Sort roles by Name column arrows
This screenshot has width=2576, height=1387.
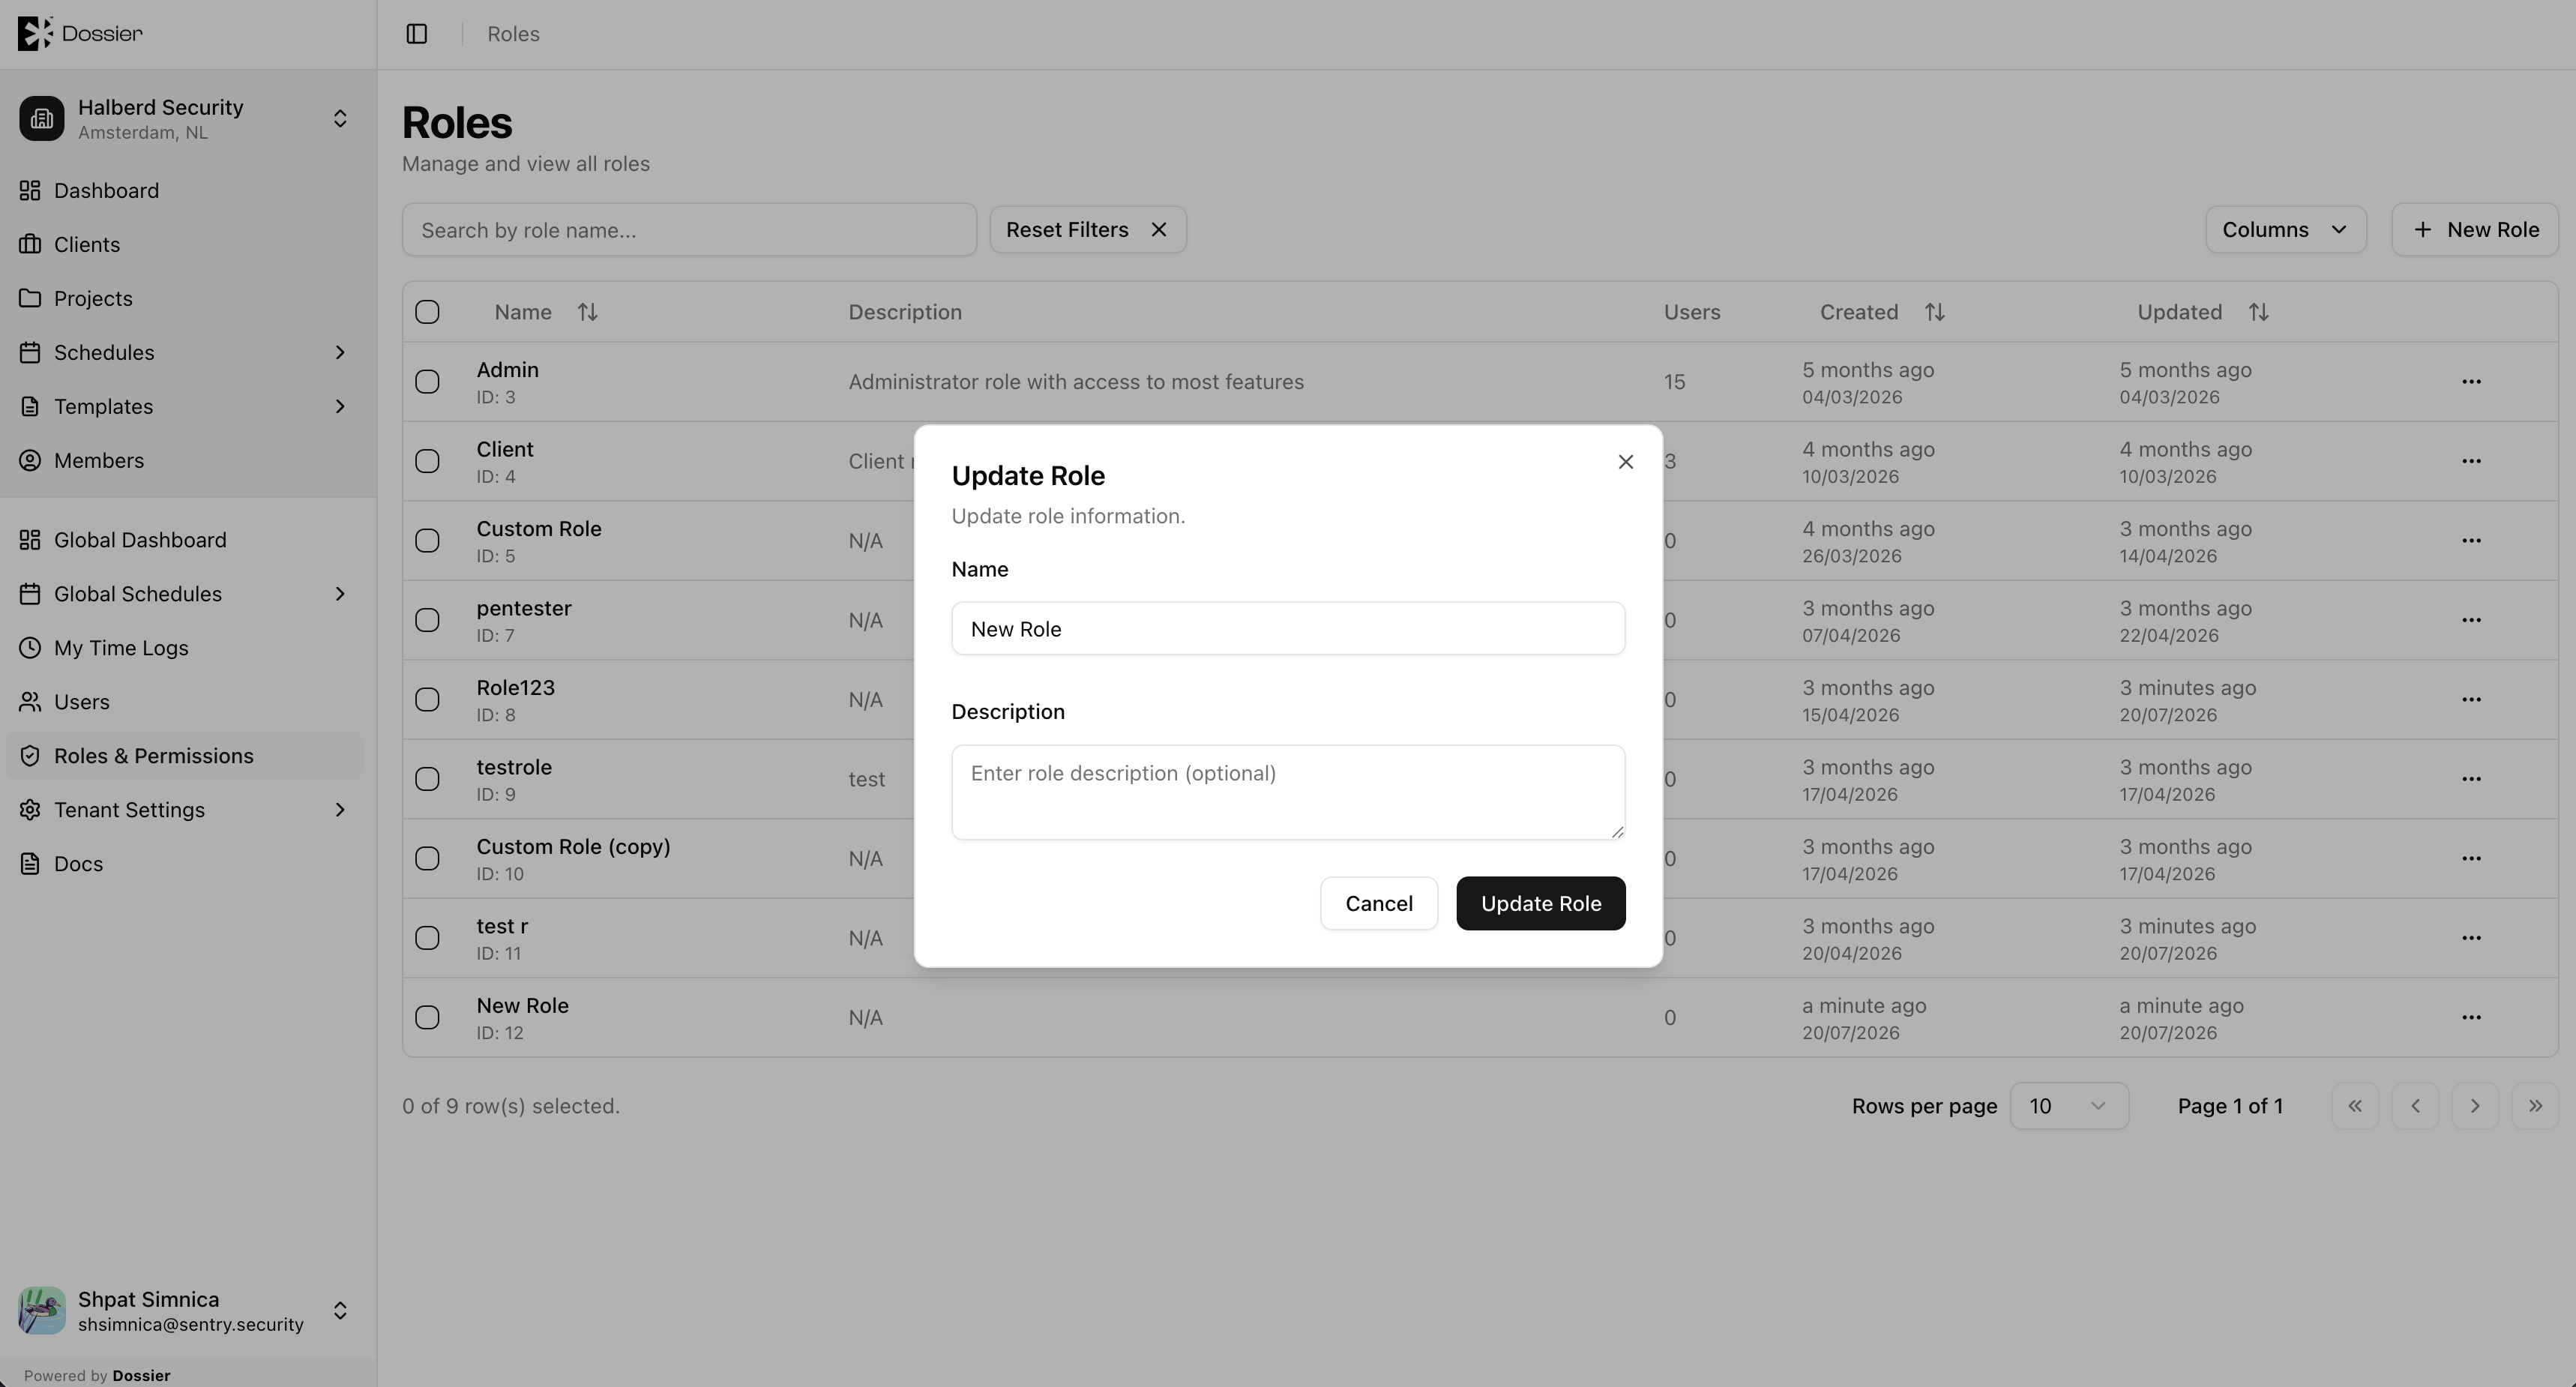coord(587,312)
